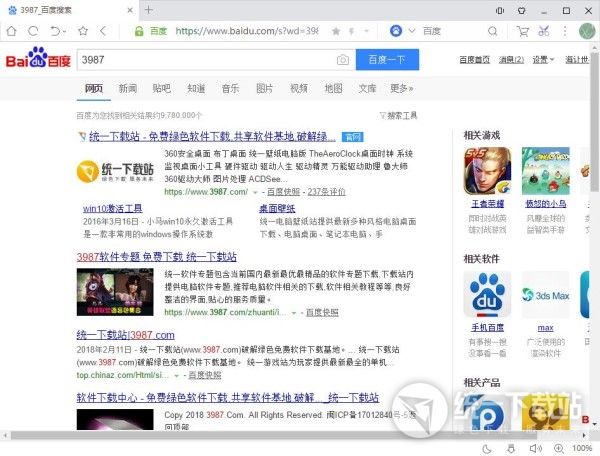Click the download icon in status bar
Screen dimensions: 600x456
[x=510, y=448]
